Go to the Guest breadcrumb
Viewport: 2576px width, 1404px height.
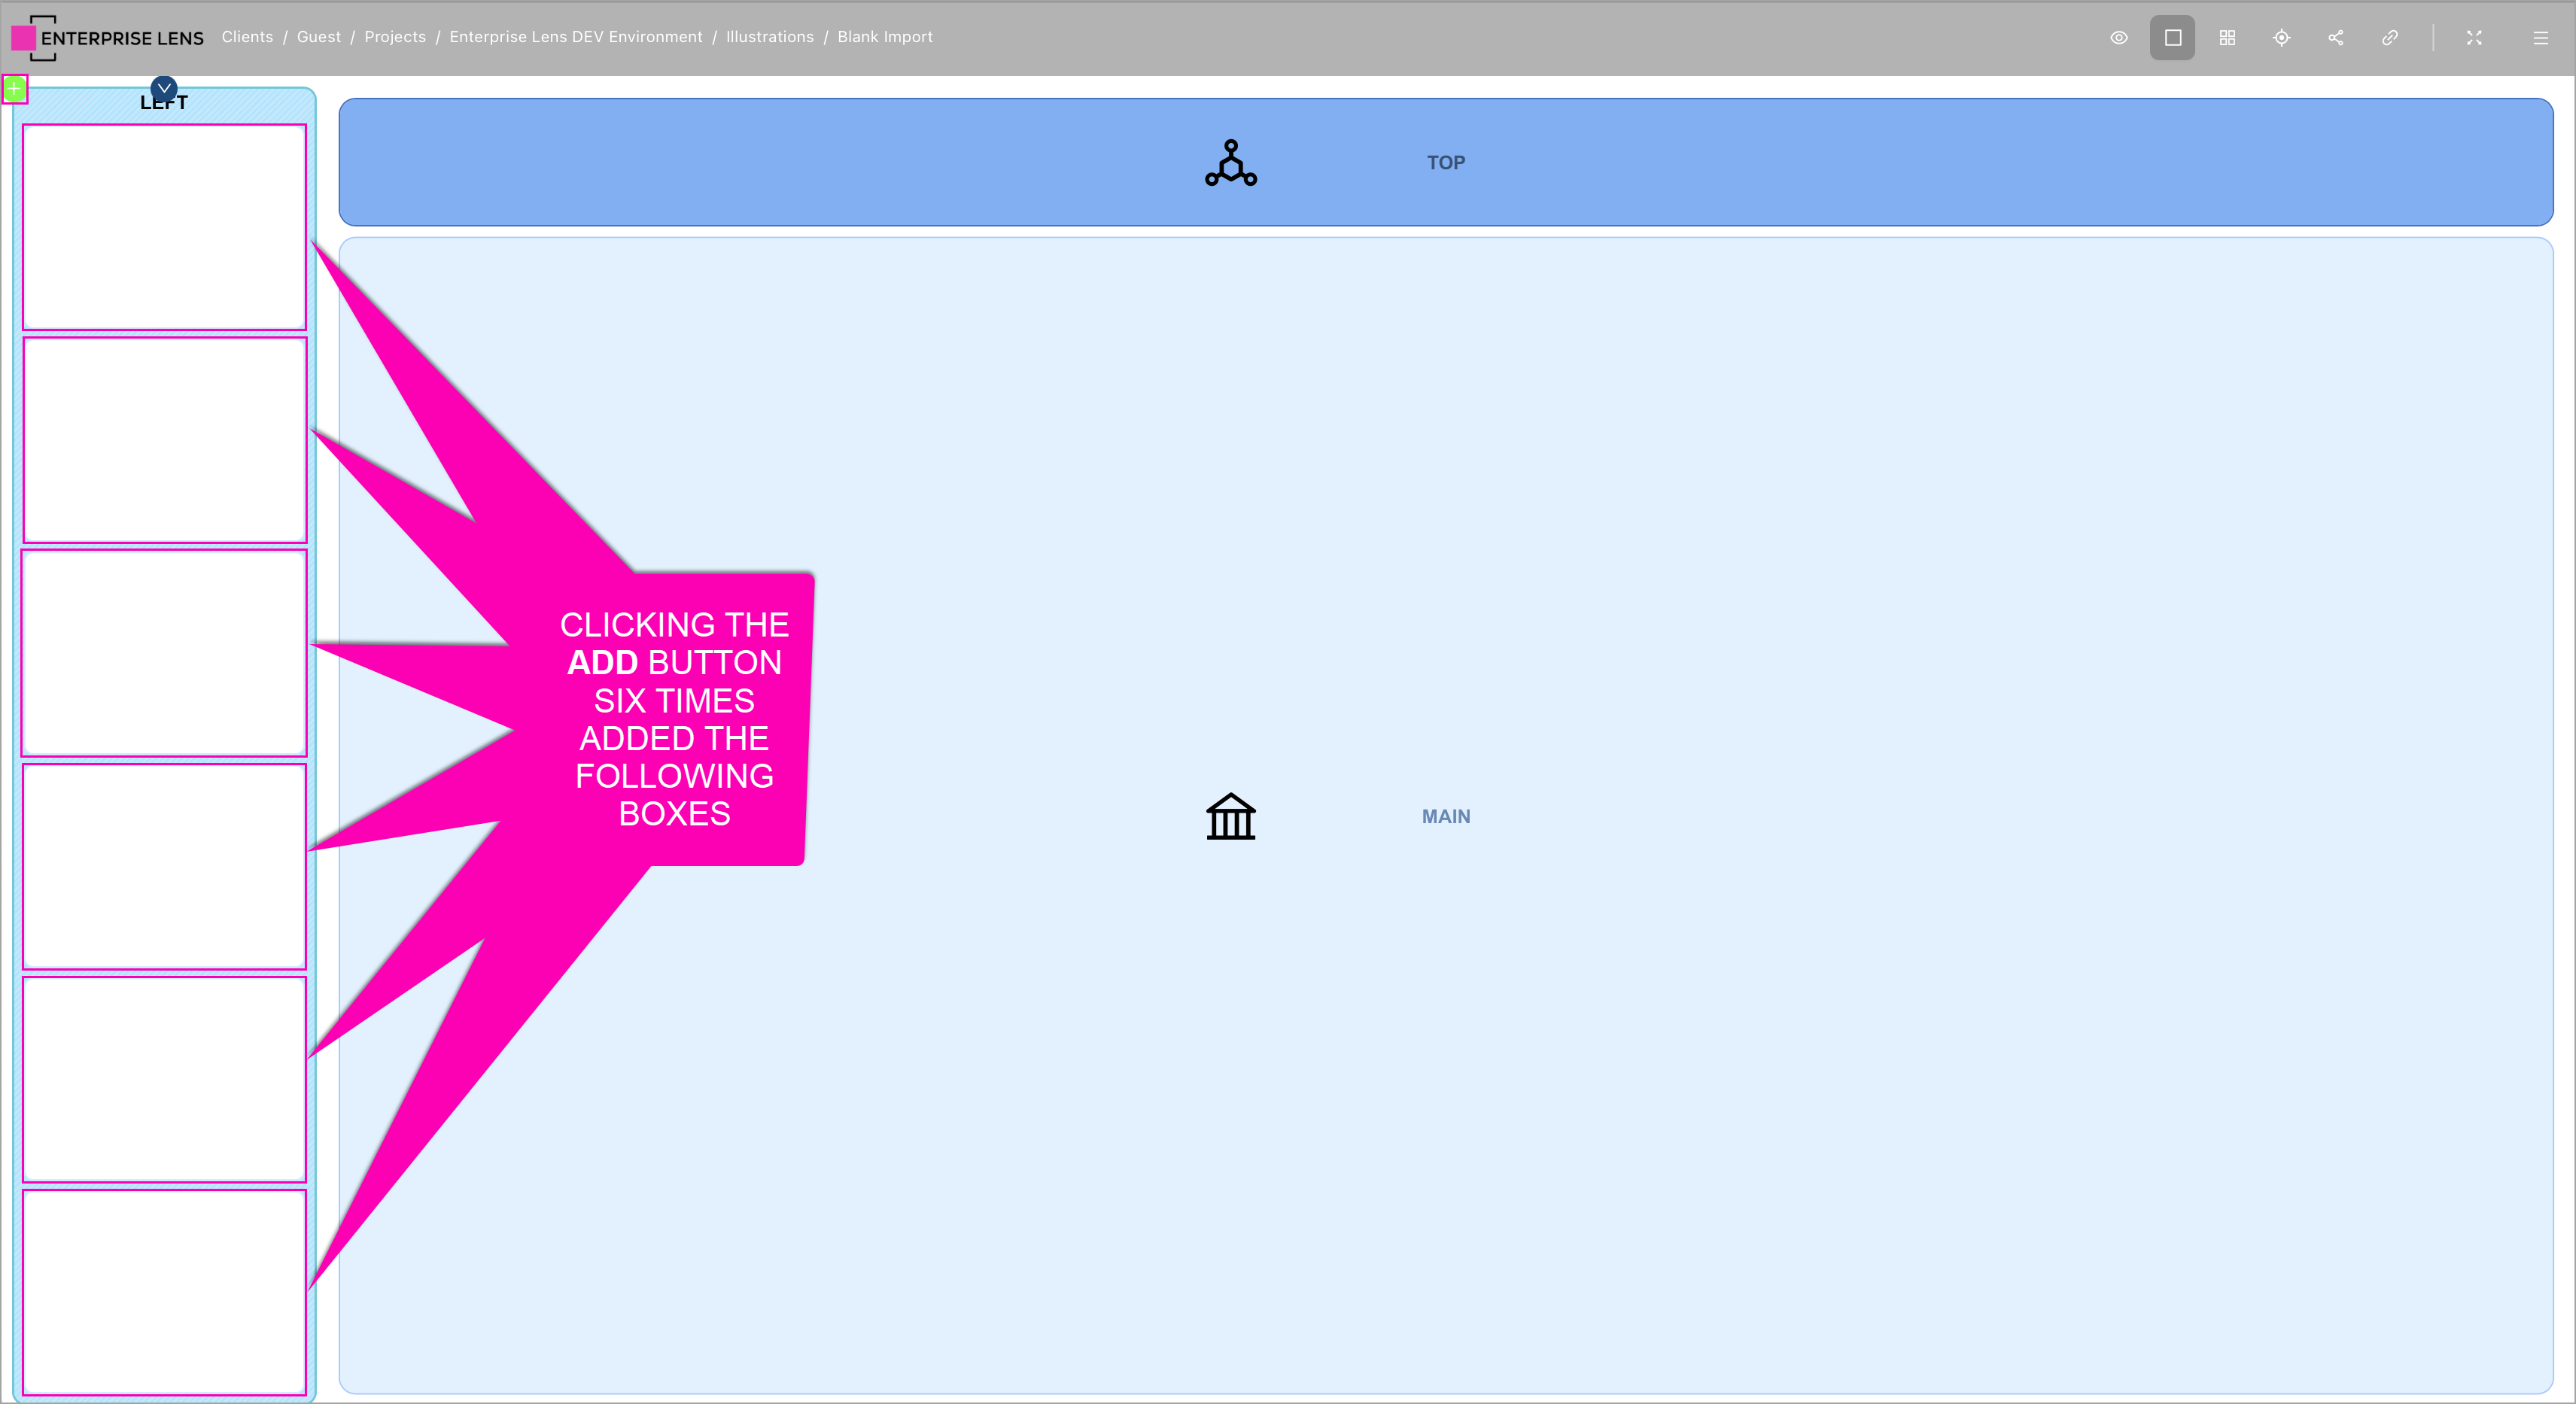318,37
